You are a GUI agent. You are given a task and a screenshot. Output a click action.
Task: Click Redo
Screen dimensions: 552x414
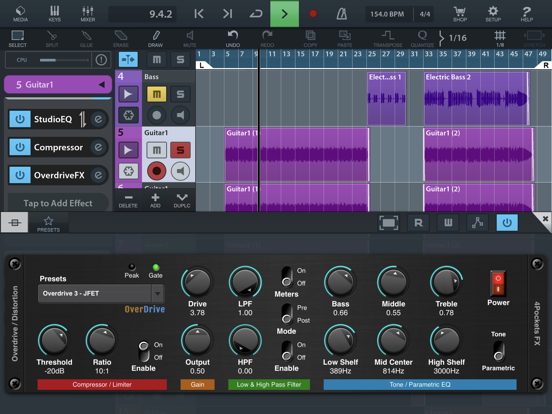coord(267,39)
